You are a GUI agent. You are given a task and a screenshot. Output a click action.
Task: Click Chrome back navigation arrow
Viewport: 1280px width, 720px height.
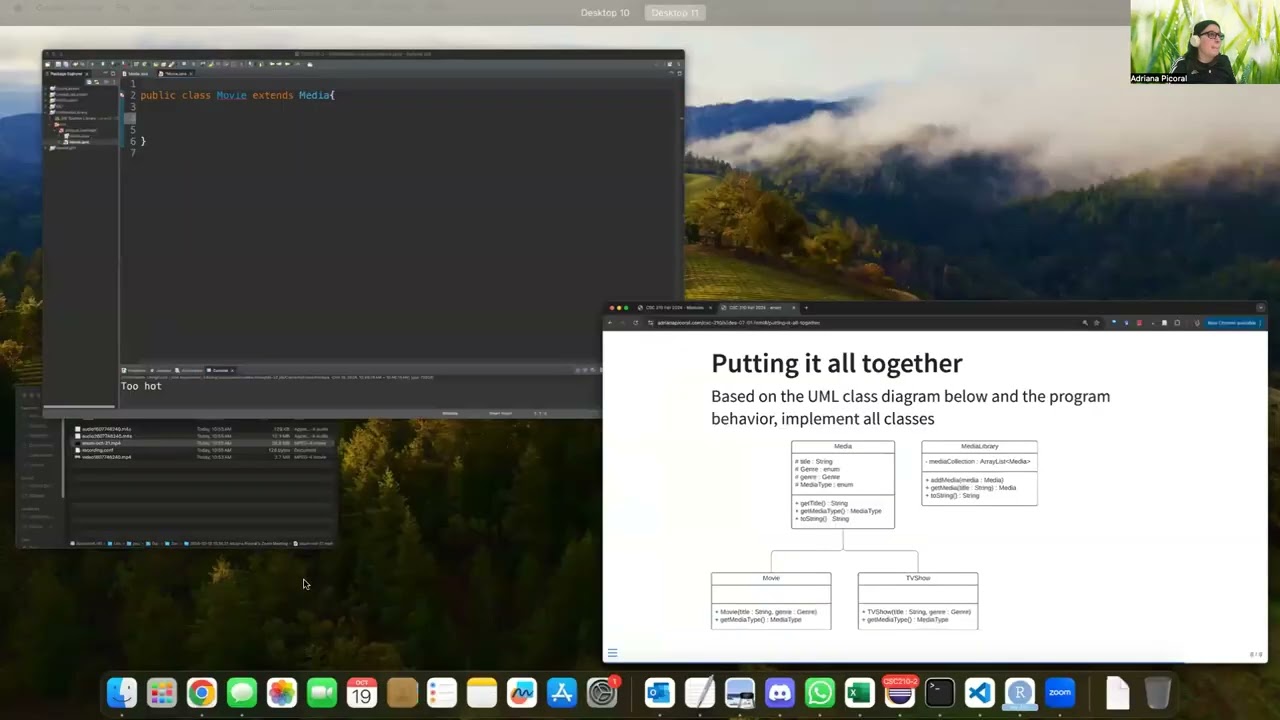click(610, 323)
